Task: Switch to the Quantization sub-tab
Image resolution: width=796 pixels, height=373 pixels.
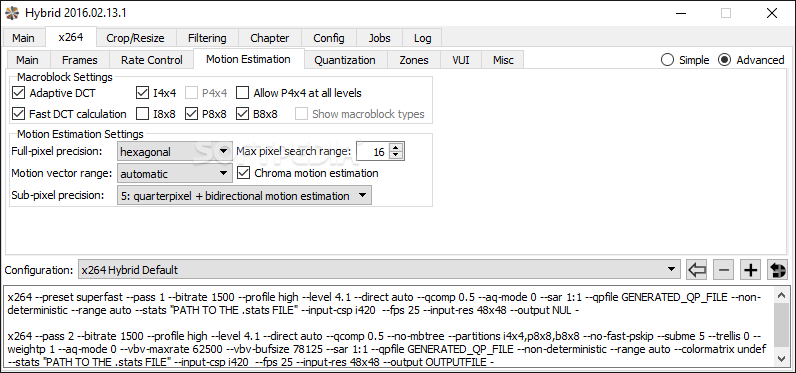Action: 345,60
